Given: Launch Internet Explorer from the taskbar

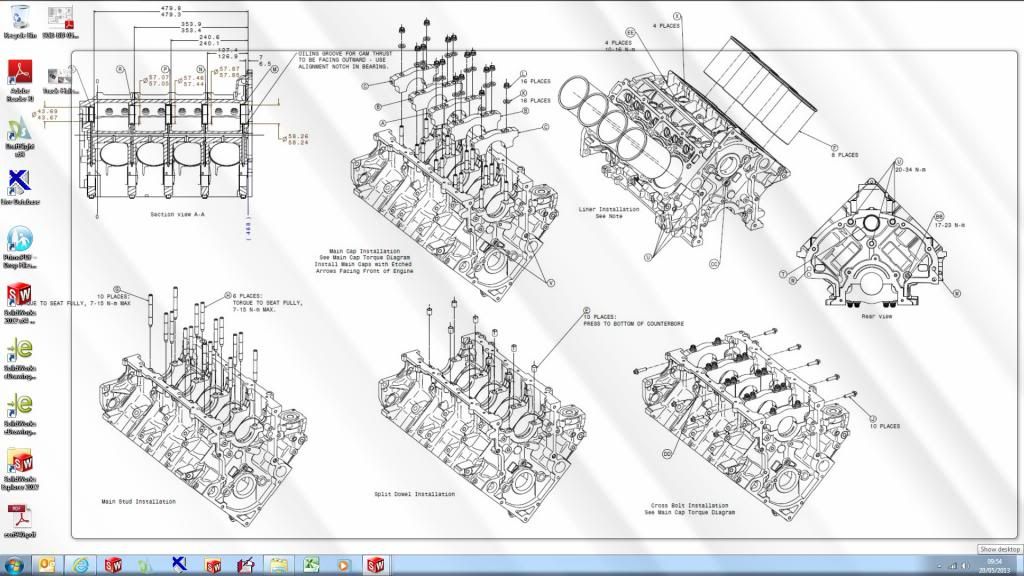Looking at the screenshot, I should tap(81, 565).
